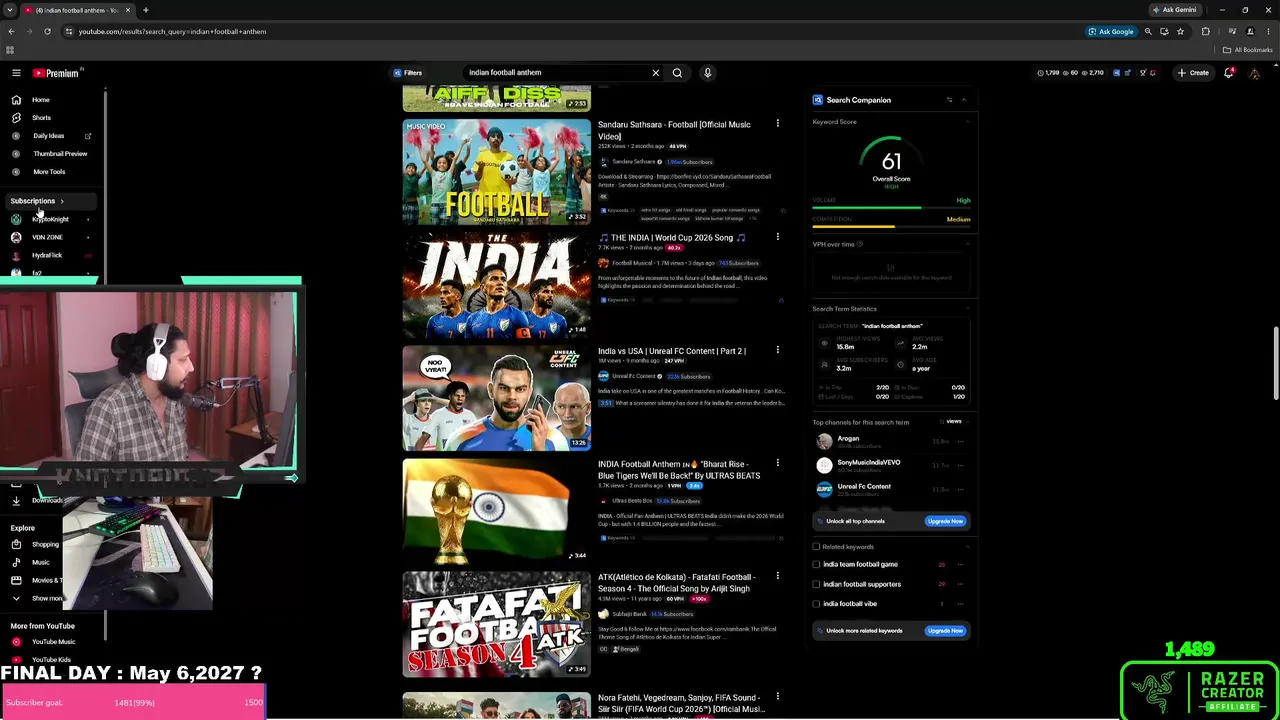This screenshot has width=1280, height=720.
Task: Open India vs USA Unreal FC title
Action: pyautogui.click(x=672, y=351)
